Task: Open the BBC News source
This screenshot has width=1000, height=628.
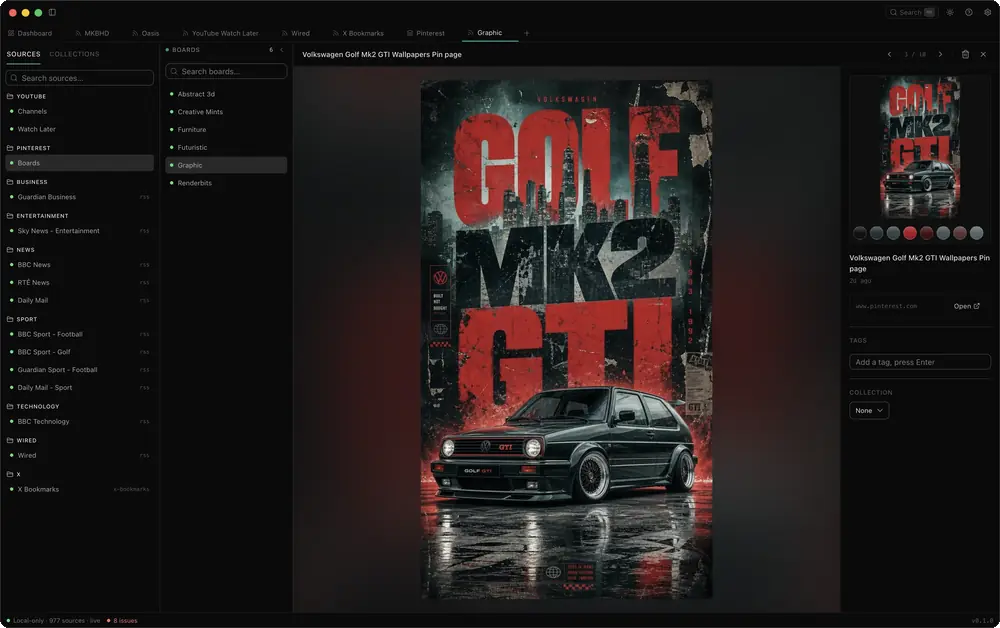Action: pyautogui.click(x=80, y=265)
